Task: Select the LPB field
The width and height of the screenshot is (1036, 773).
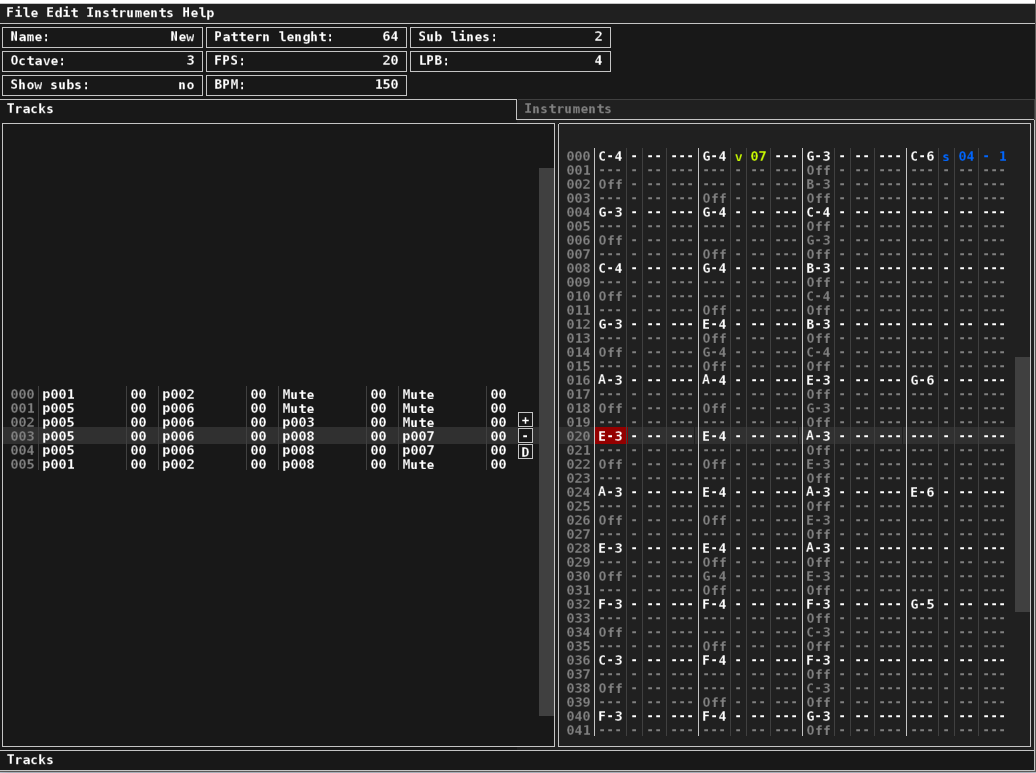Action: (x=510, y=61)
